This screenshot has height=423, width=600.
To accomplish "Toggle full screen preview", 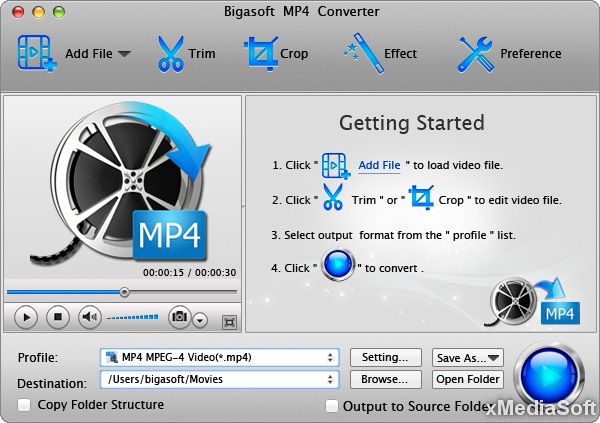I will point(229,322).
